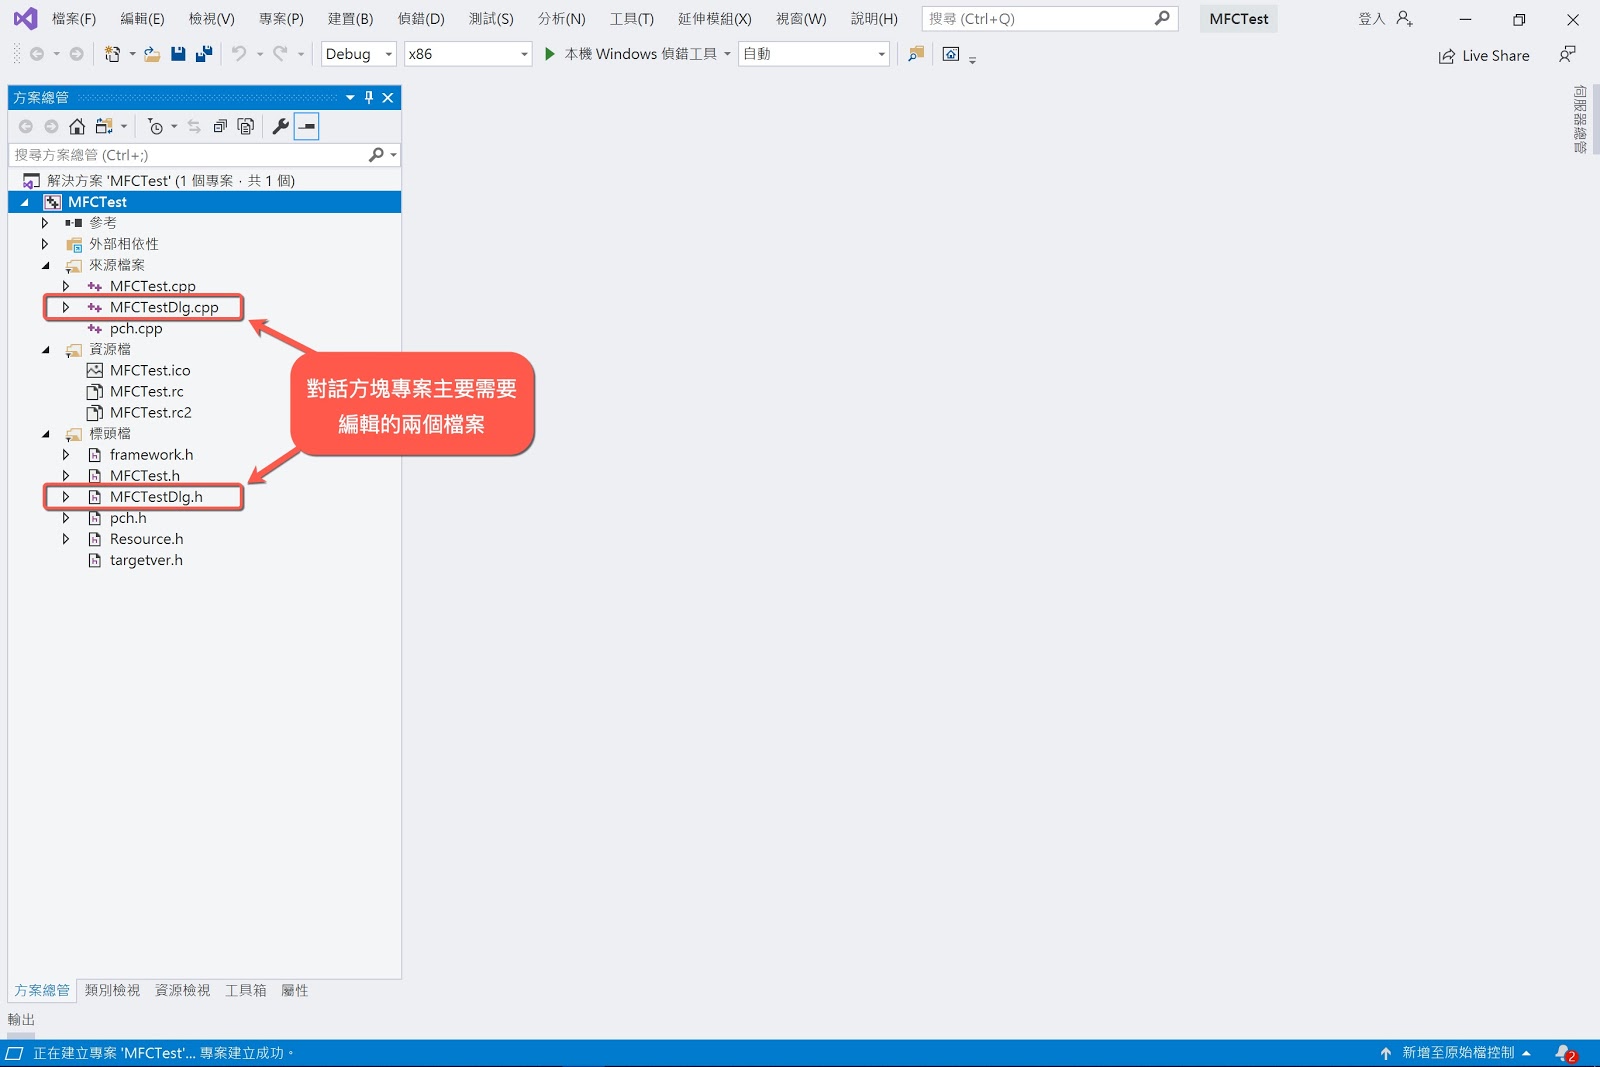Collapse the MFCTest project node
The width and height of the screenshot is (1600, 1067).
(x=25, y=202)
